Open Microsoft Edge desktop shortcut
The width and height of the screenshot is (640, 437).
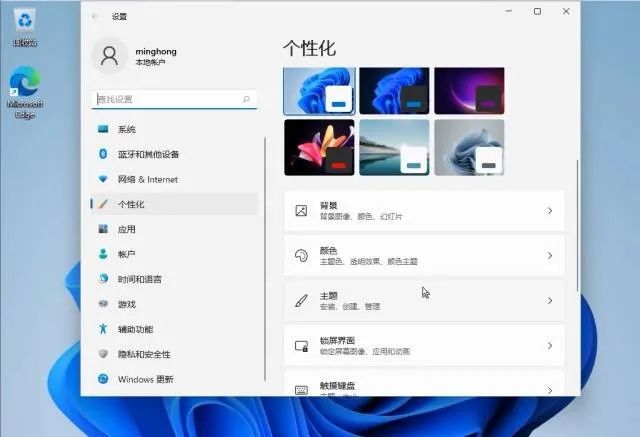click(x=25, y=93)
